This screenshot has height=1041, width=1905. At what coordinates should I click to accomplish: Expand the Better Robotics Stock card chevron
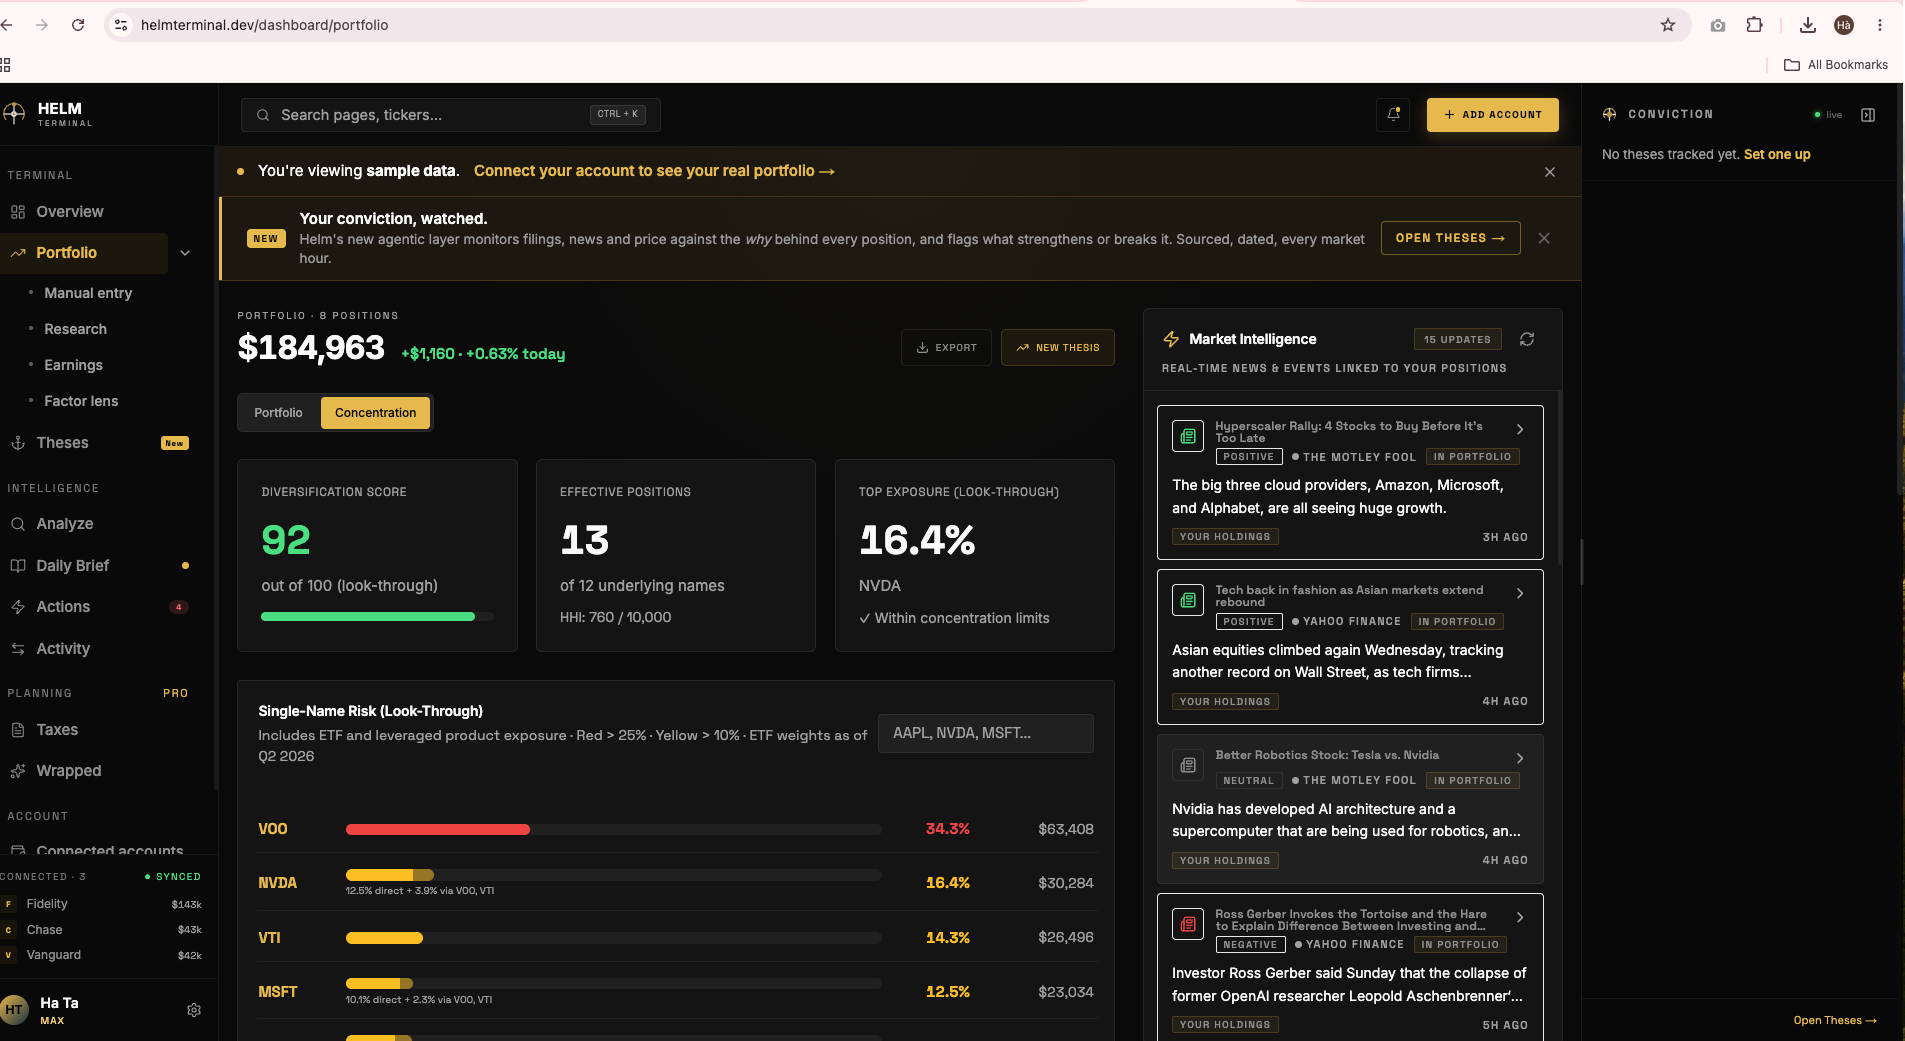pyautogui.click(x=1520, y=758)
